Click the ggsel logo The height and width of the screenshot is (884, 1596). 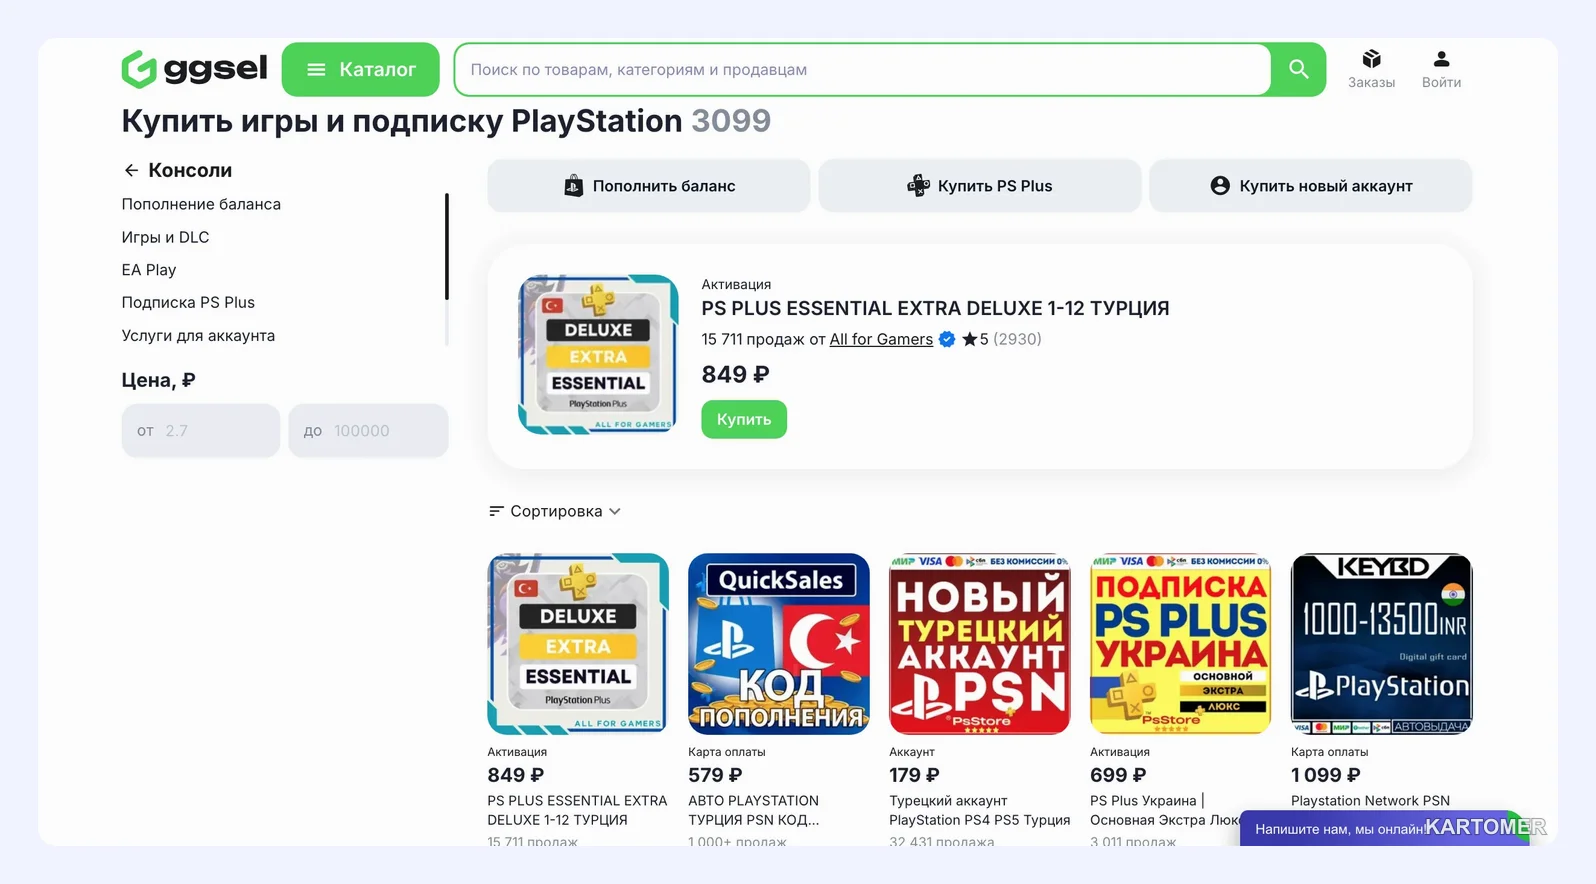point(194,69)
